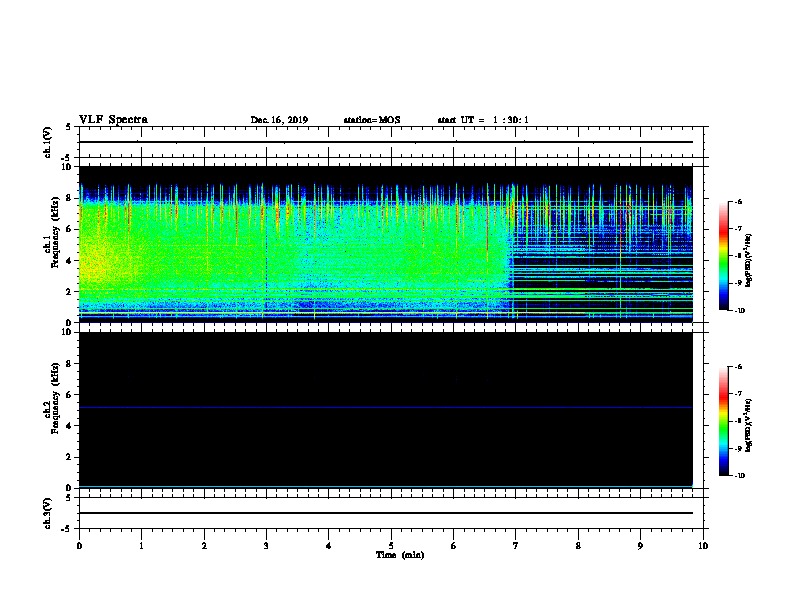Click the 'ch.3(V)' waveform axis label
Screen dimensions: 792x612
pos(47,513)
